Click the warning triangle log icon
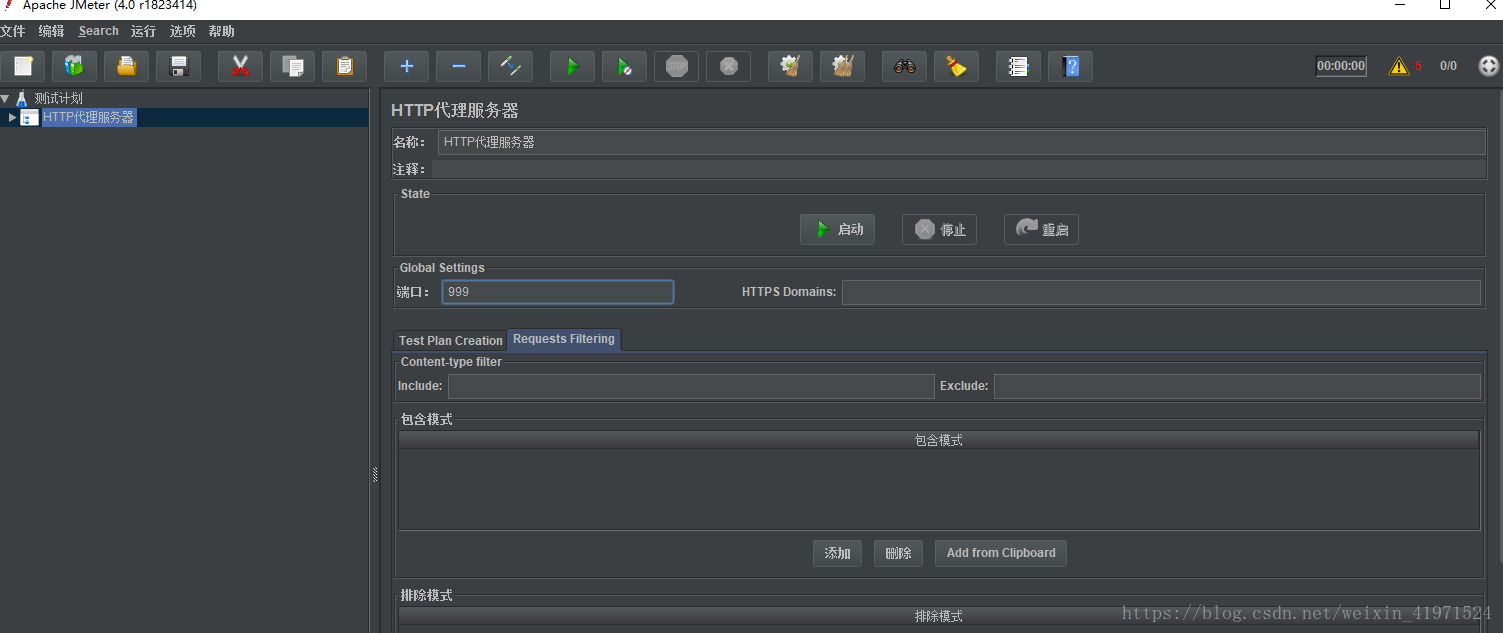1503x633 pixels. pos(1399,66)
